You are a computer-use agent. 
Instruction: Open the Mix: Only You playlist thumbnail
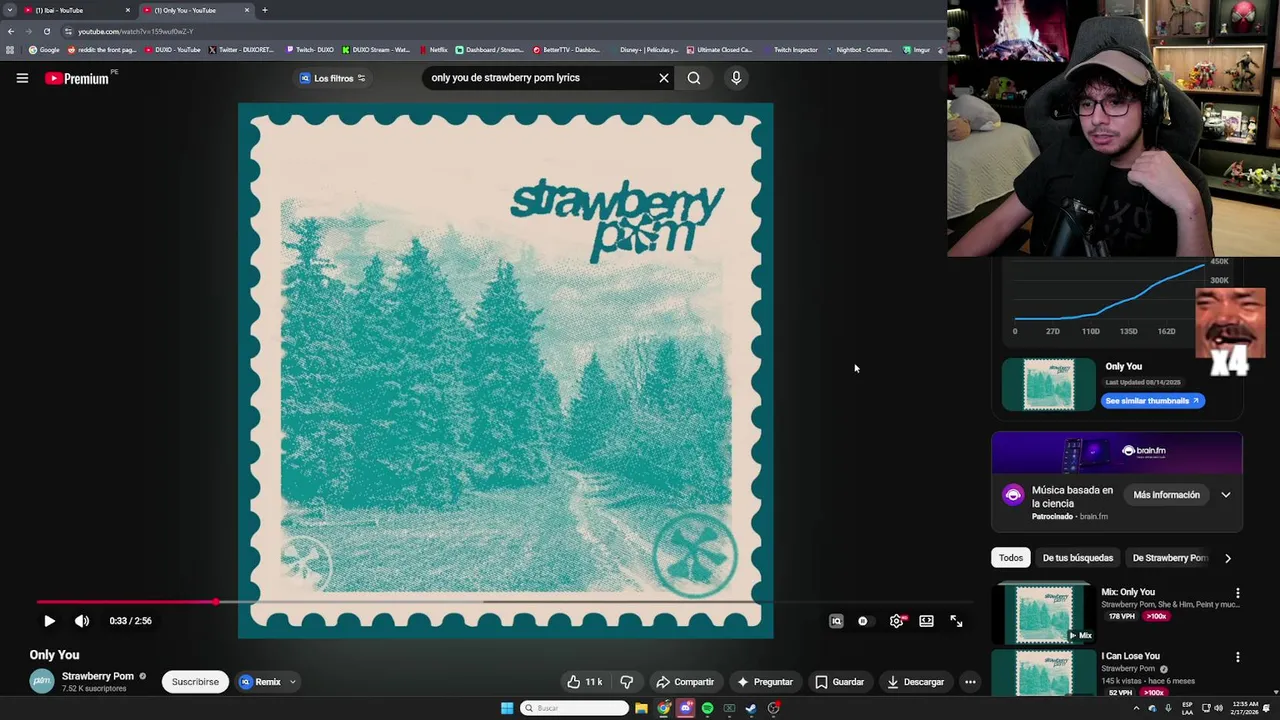1045,613
